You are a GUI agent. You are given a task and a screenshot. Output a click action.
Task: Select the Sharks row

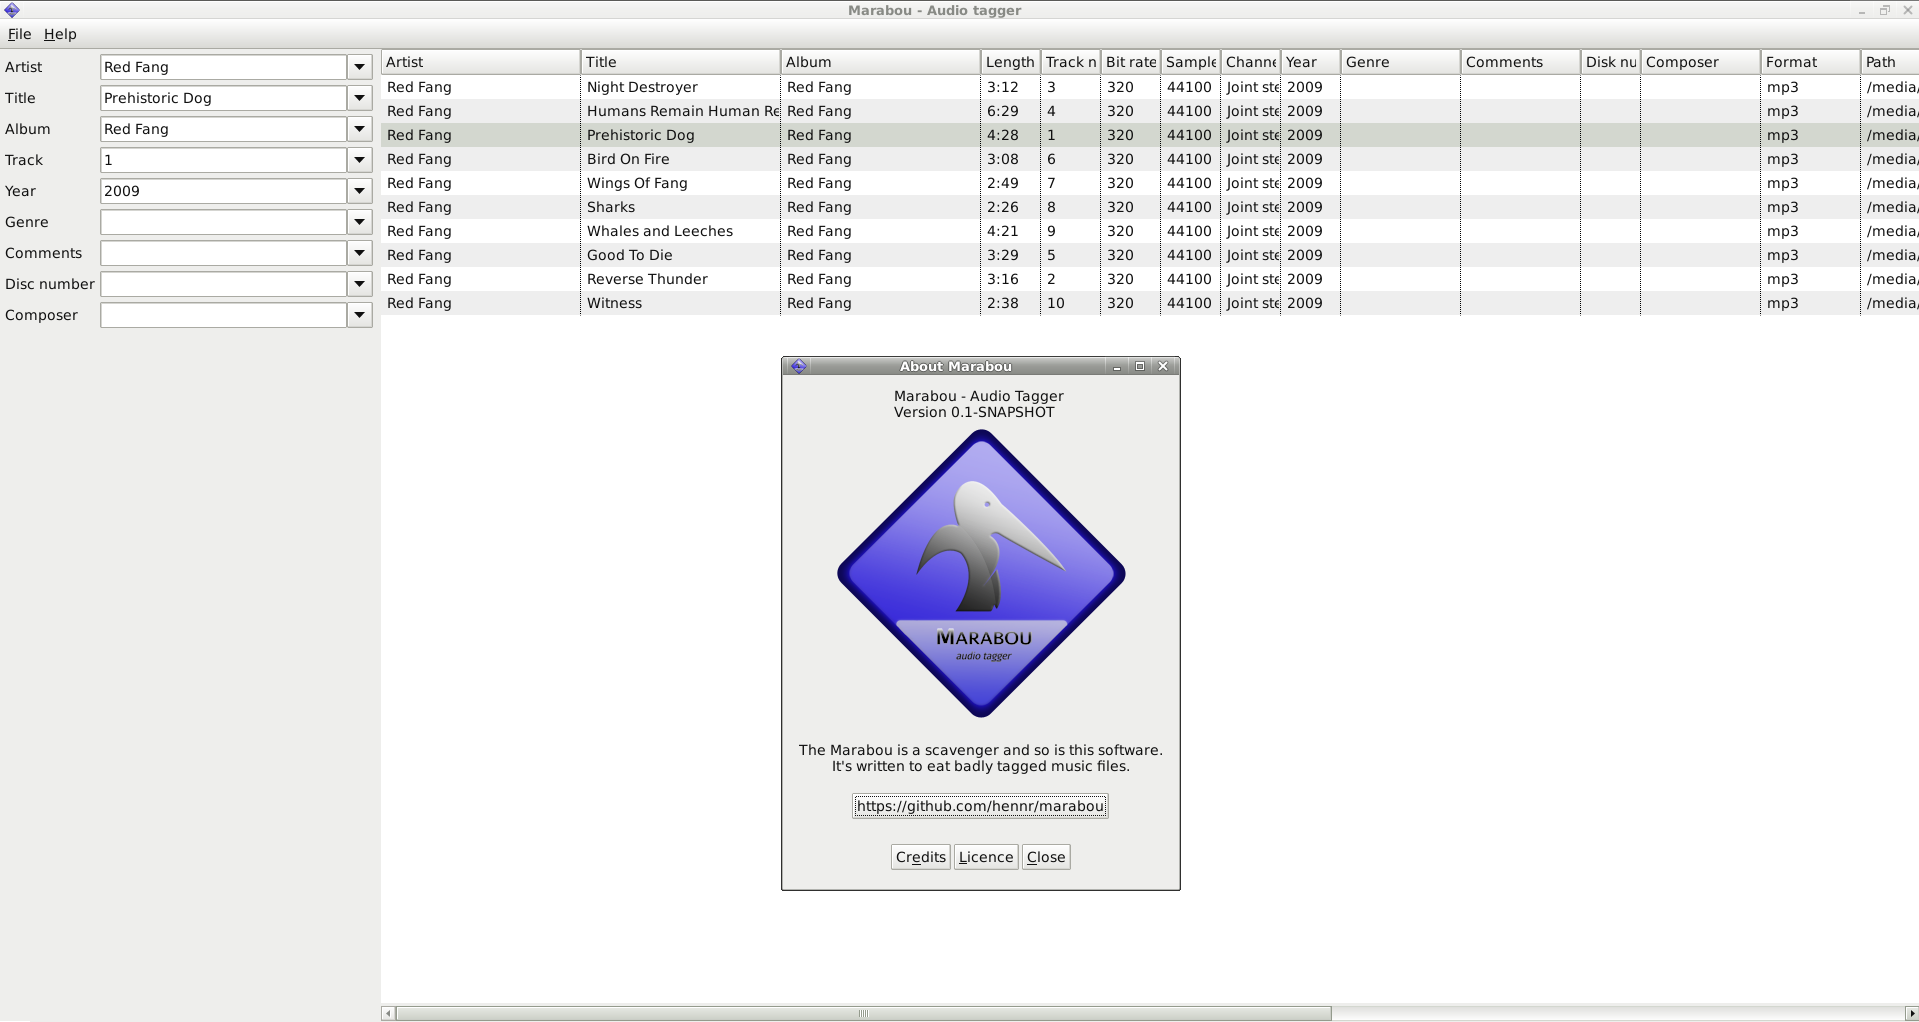(1150, 207)
